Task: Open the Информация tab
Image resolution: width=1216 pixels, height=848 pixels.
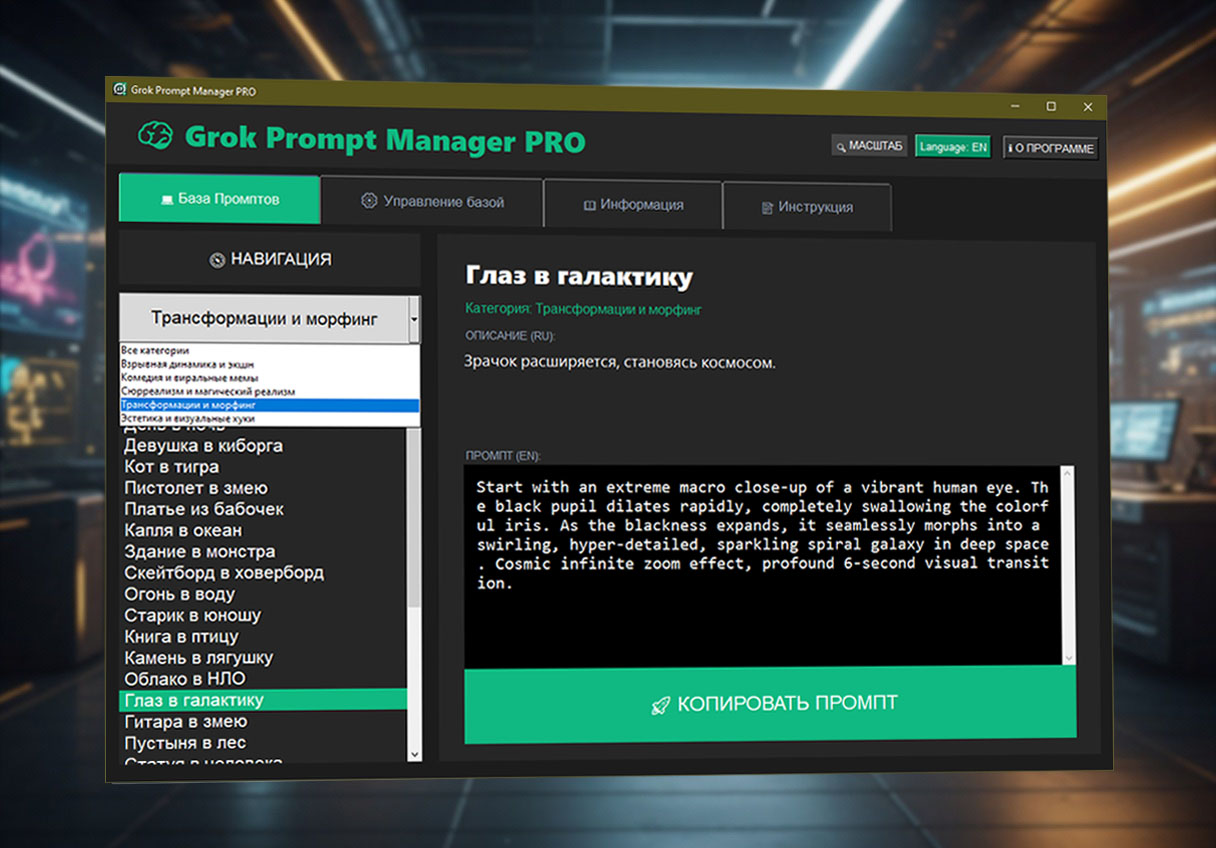Action: pyautogui.click(x=633, y=205)
